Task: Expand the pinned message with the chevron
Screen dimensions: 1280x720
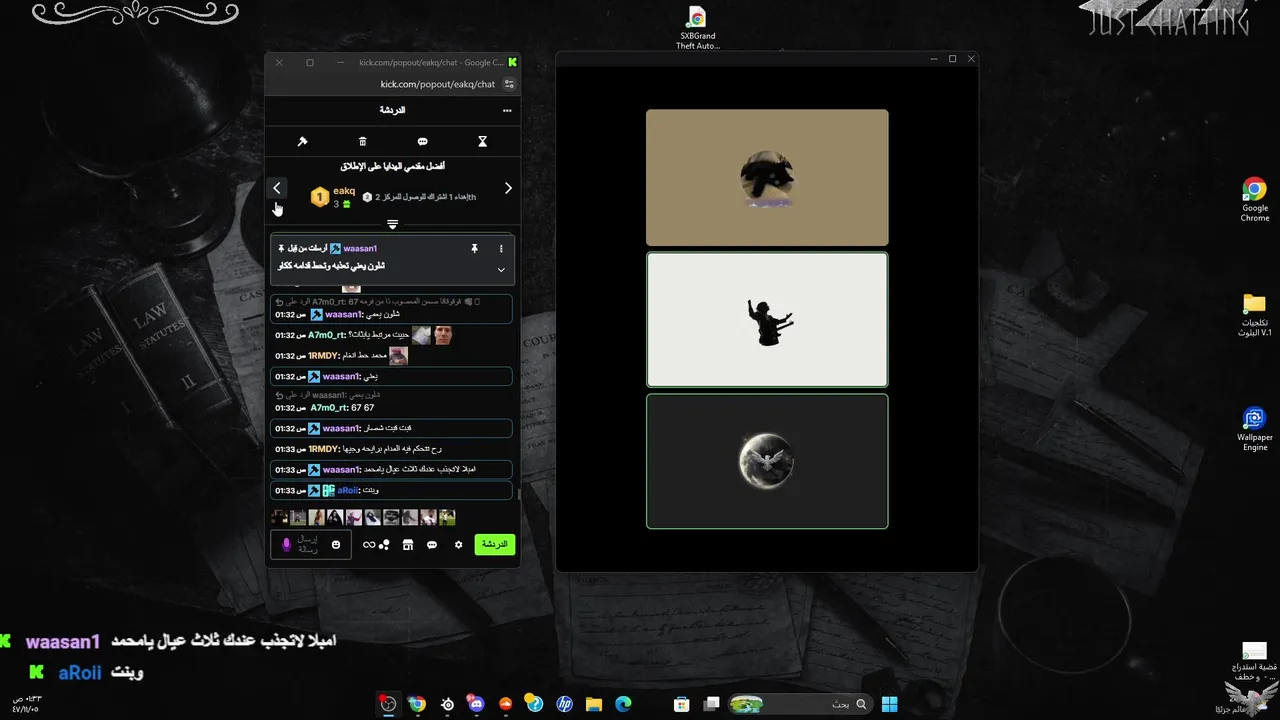Action: click(x=501, y=269)
